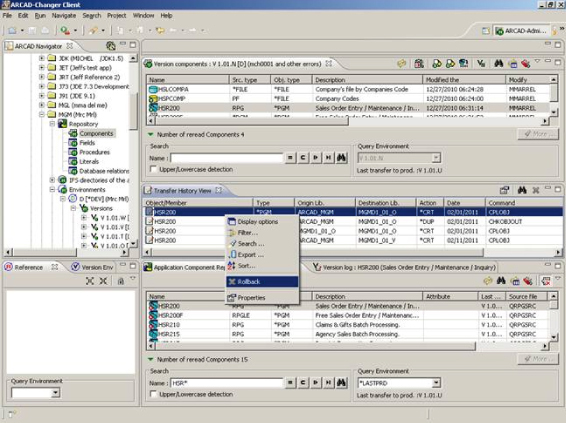Click binoculars search button beside upper Name field
The height and width of the screenshot is (423, 566).
coord(341,158)
